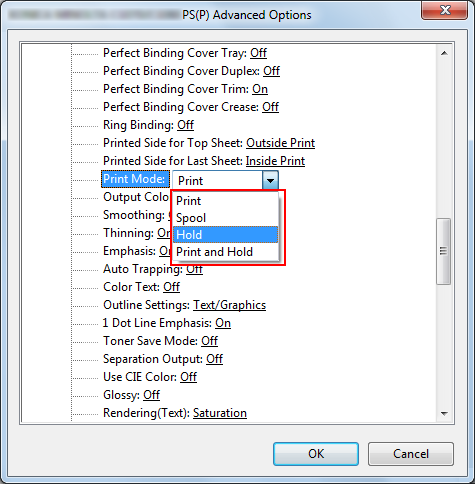Click the Outside Print value
The width and height of the screenshot is (475, 484).
(281, 143)
